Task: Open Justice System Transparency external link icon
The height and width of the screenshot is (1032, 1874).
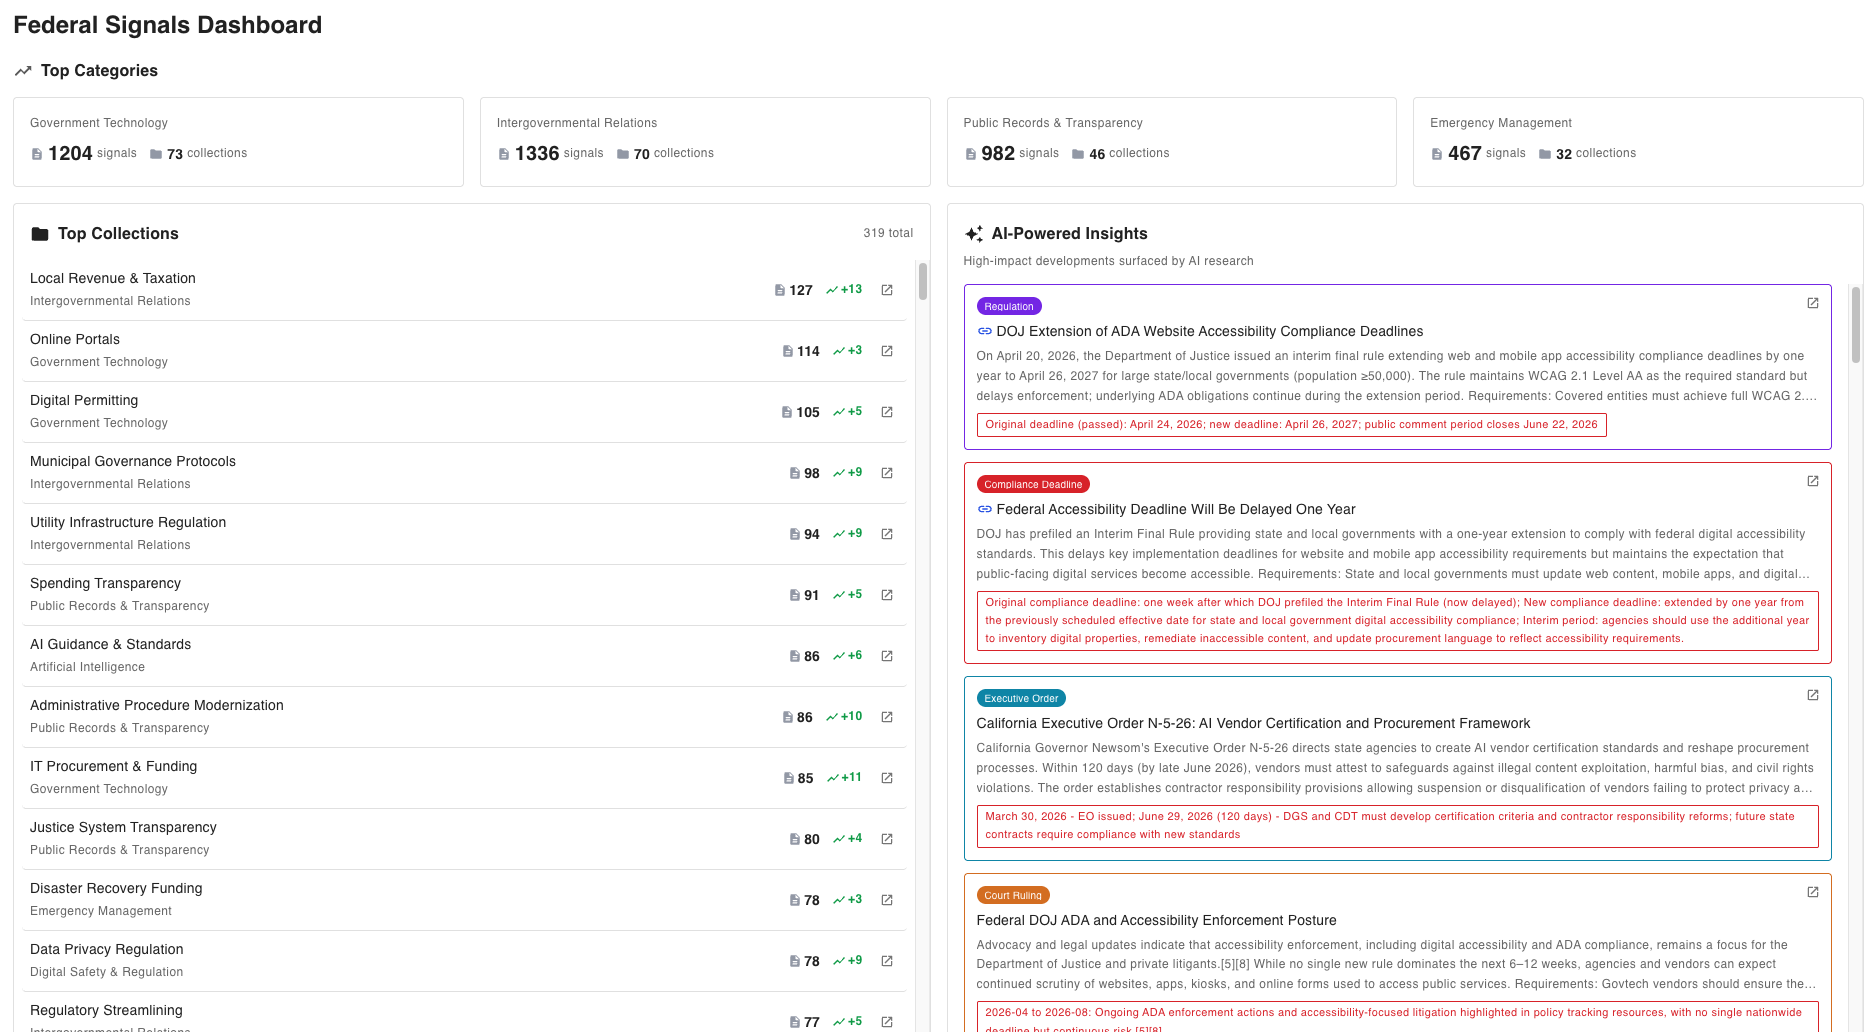Action: [887, 839]
